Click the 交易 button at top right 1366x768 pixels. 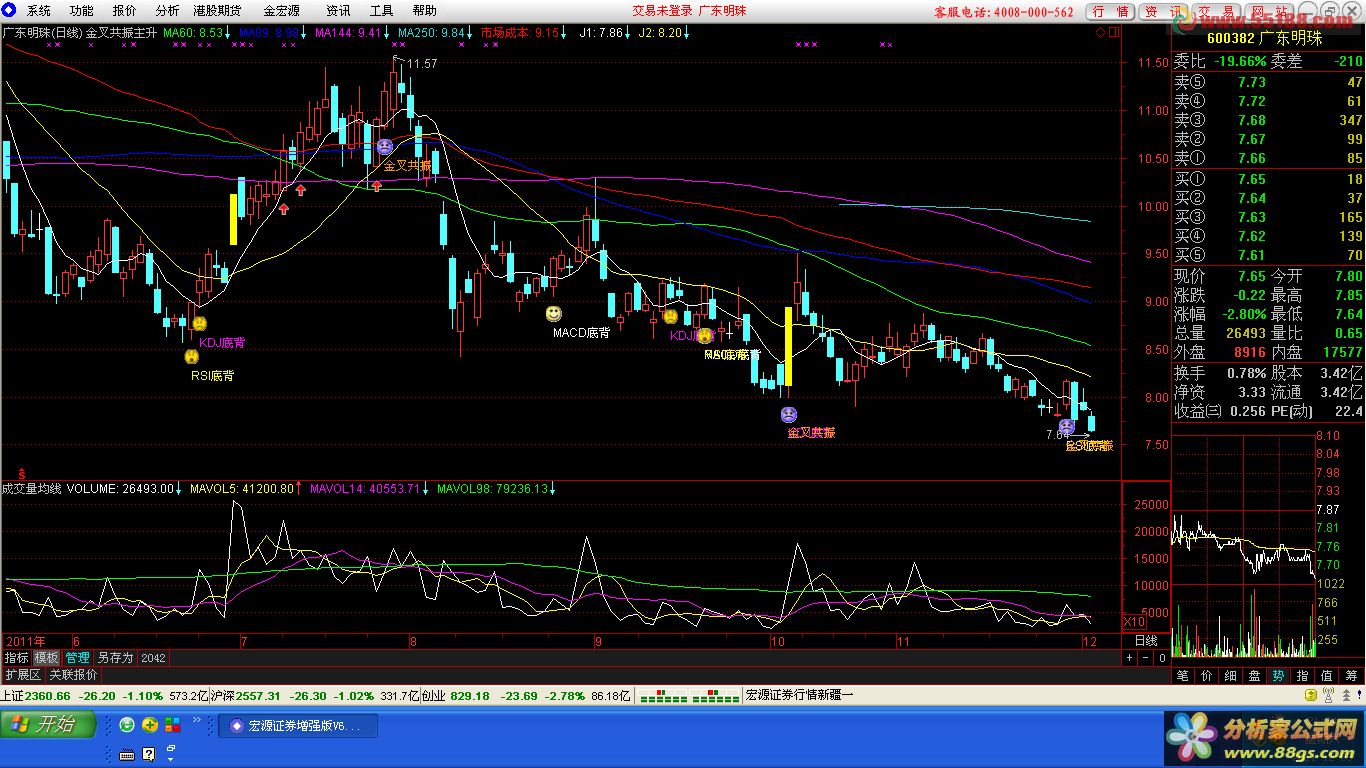(x=1216, y=11)
